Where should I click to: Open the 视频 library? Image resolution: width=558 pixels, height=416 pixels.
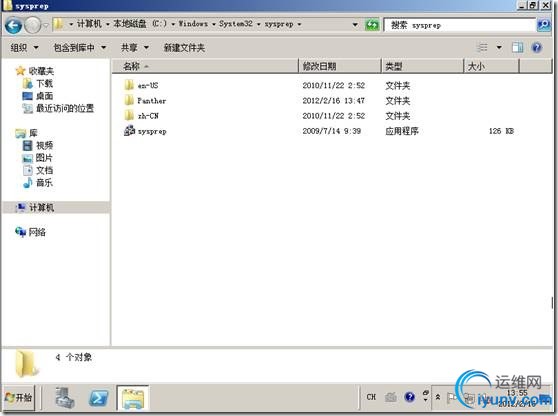tap(38, 146)
